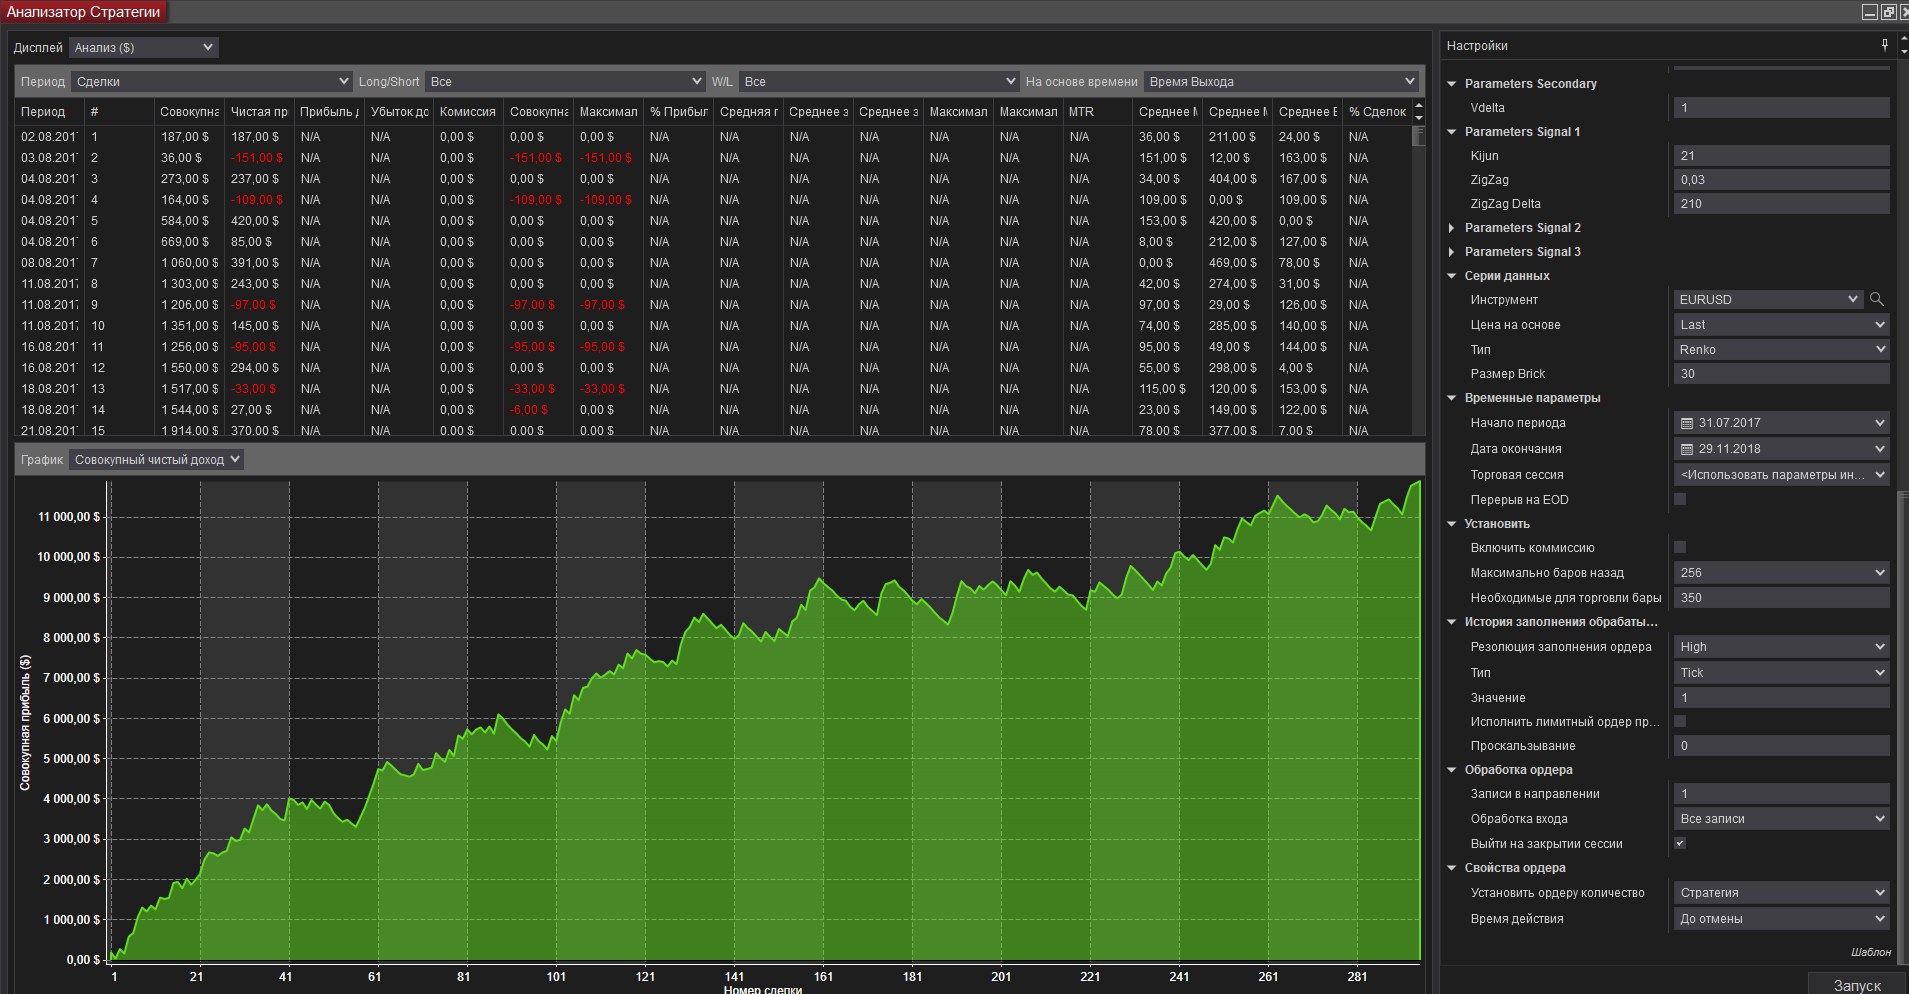
Task: Open the Начало периода calendar icon
Action: click(x=1687, y=423)
